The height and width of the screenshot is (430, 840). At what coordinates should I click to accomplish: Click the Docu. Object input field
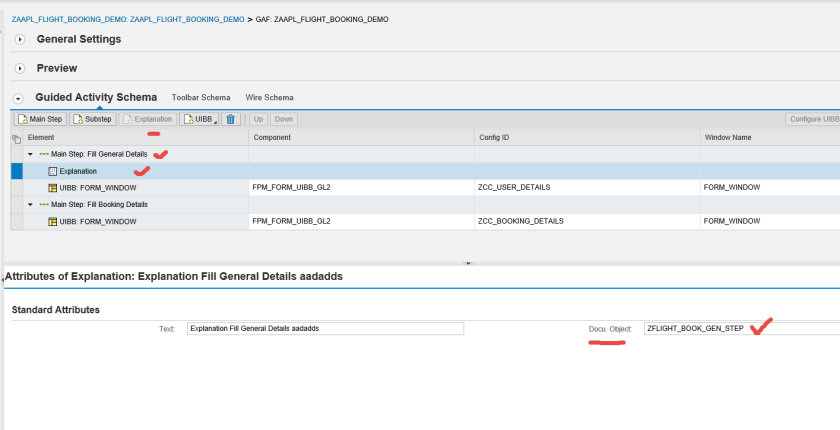741,328
